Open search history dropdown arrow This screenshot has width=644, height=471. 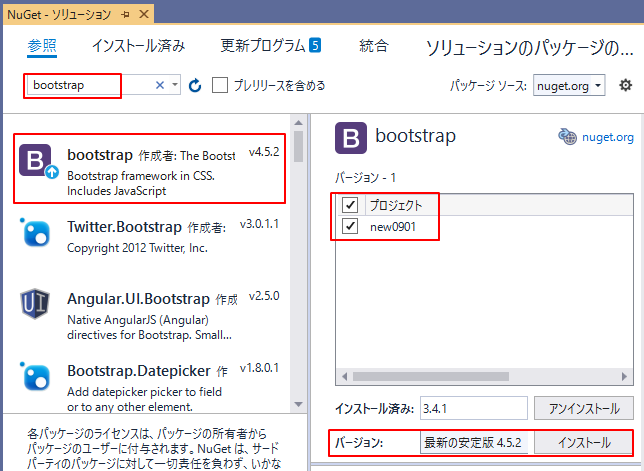(x=175, y=85)
